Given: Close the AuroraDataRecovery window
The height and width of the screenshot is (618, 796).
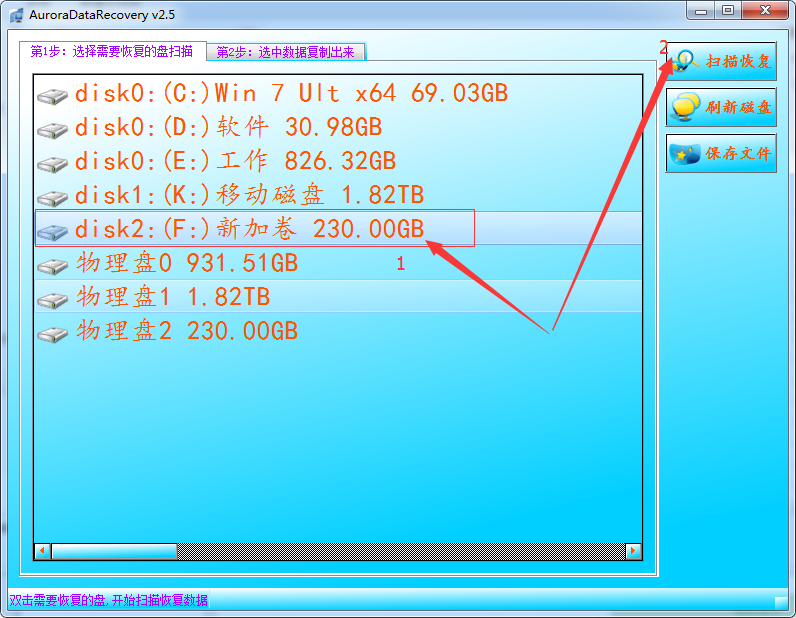Looking at the screenshot, I should click(766, 10).
